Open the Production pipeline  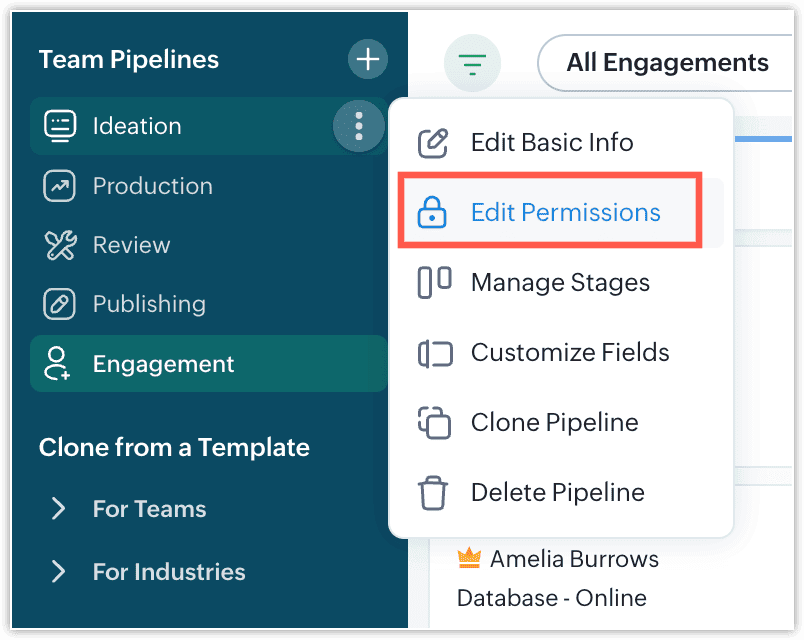click(x=152, y=186)
